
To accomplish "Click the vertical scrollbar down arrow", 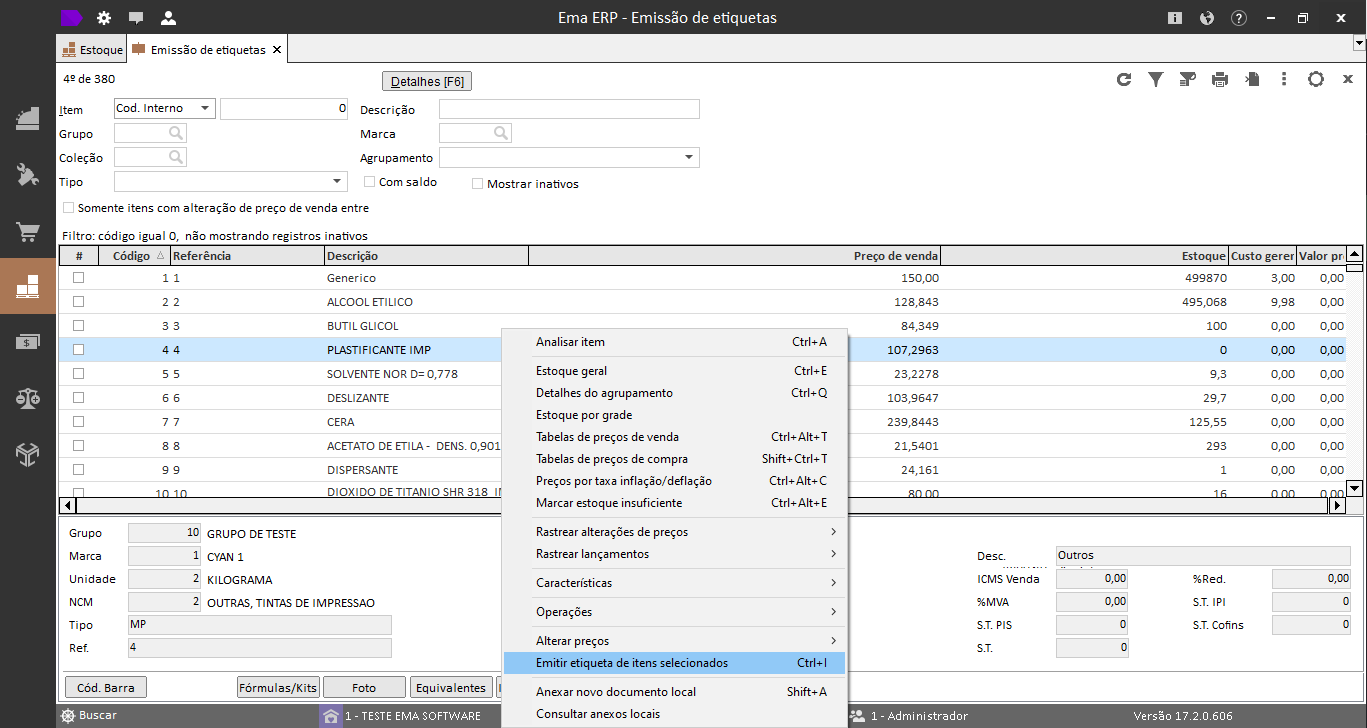I will coord(1355,488).
